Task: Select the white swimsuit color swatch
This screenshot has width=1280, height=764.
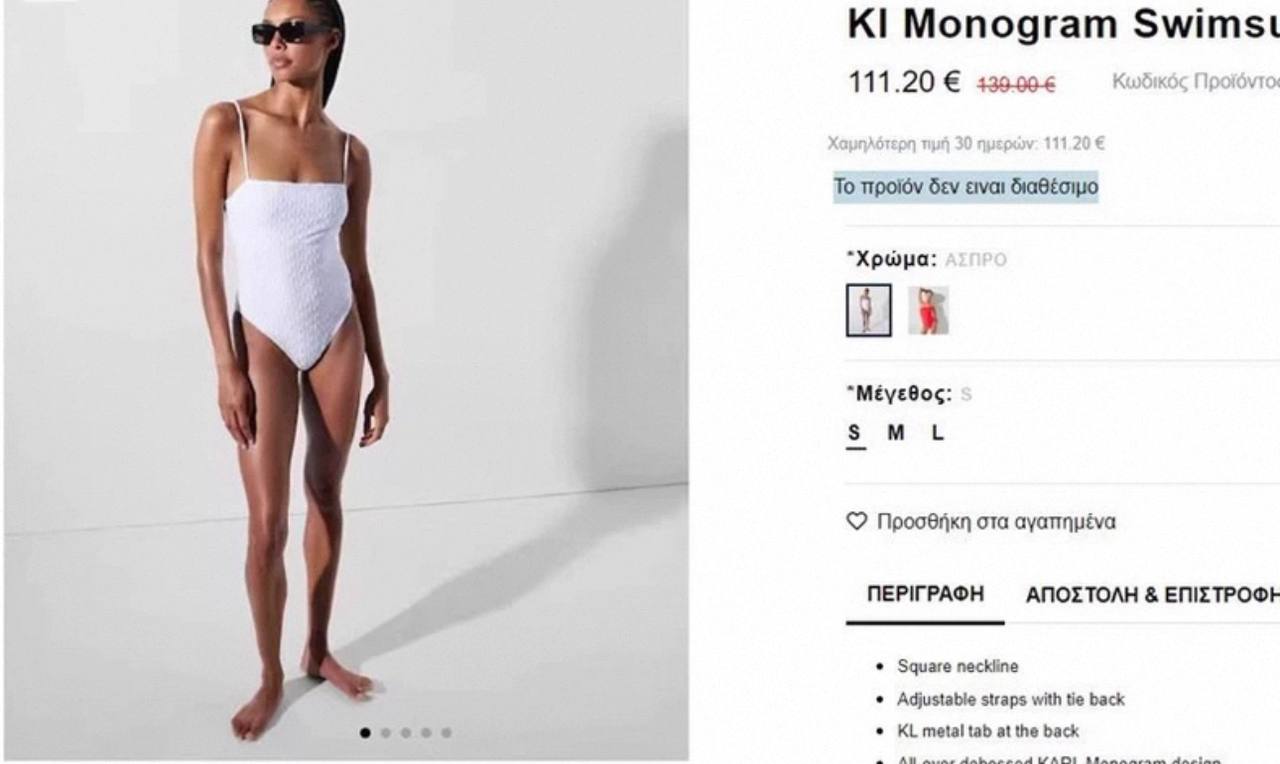Action: [x=868, y=310]
